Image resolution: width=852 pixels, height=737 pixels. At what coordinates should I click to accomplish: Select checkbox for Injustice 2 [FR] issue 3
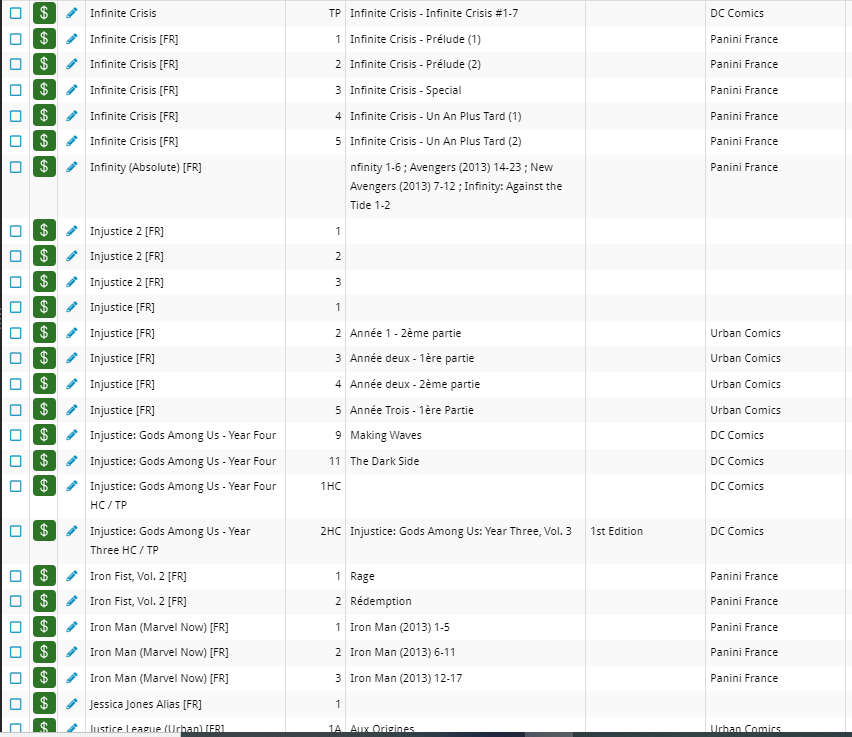tap(16, 282)
